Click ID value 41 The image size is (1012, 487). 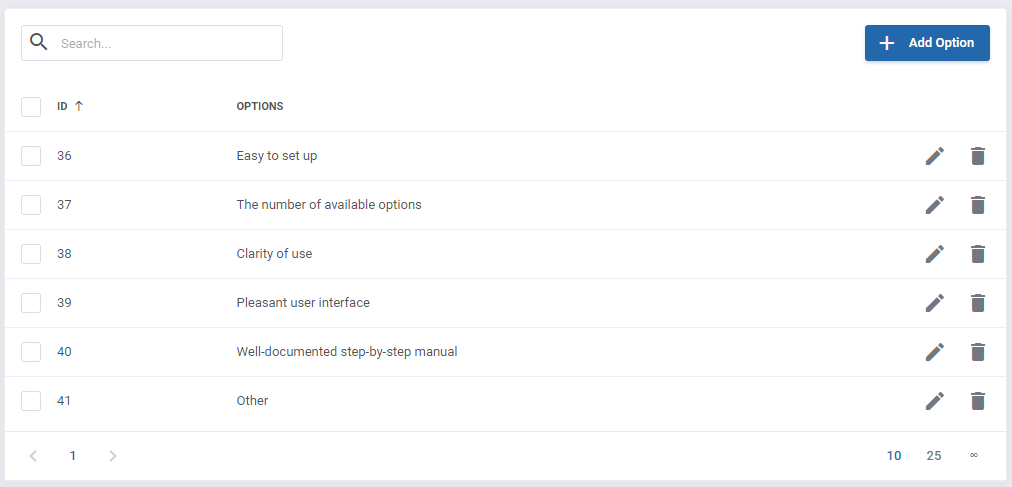(x=64, y=401)
